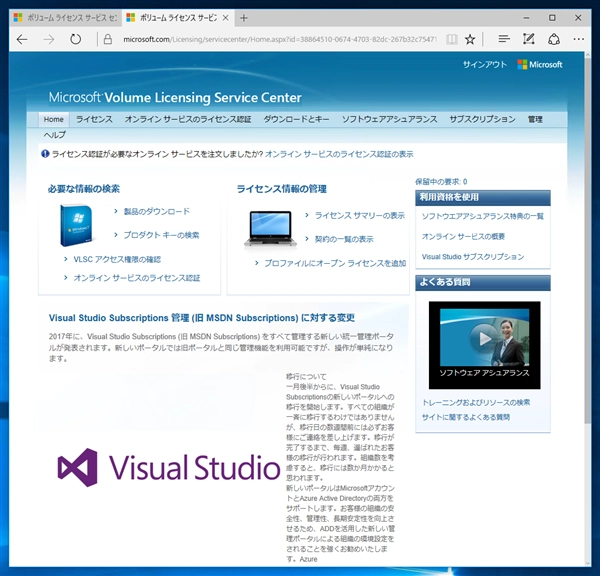Open the Hub lines icon
The width and height of the screenshot is (600, 576).
point(504,39)
